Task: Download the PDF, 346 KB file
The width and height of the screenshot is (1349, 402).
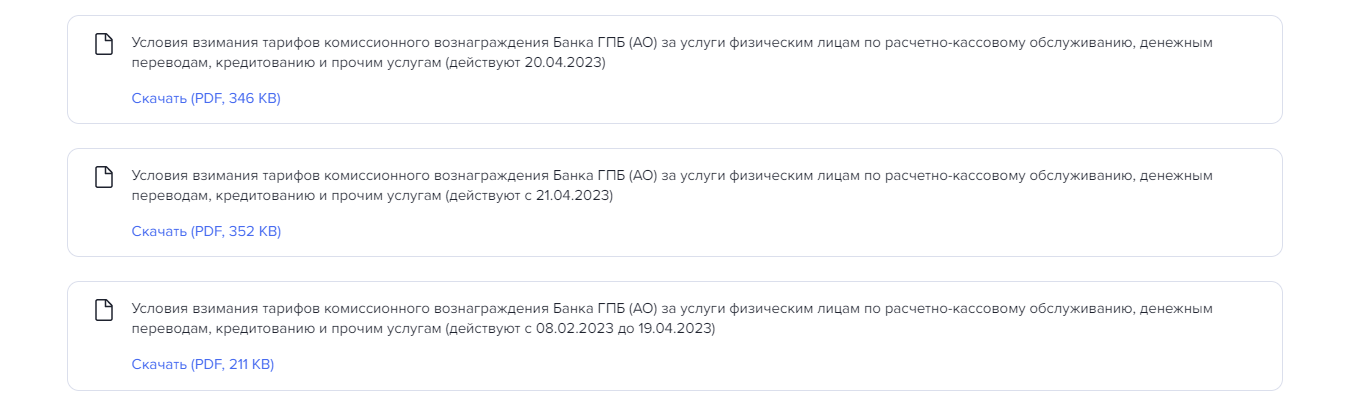Action: [x=206, y=98]
